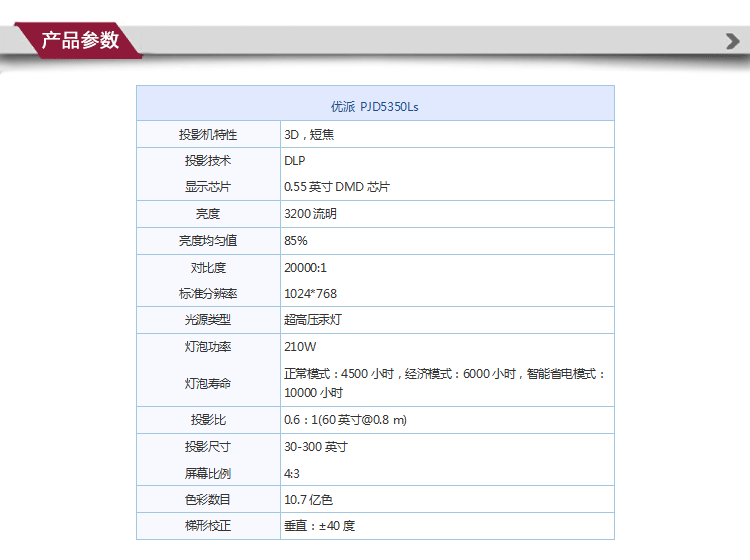Click the 10.7 亿色 value

pos(308,499)
